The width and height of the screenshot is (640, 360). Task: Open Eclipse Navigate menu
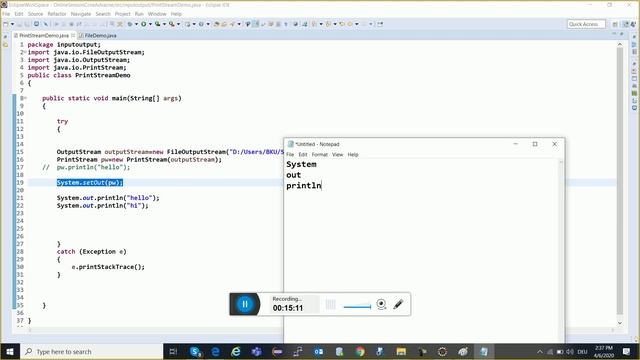coord(81,14)
